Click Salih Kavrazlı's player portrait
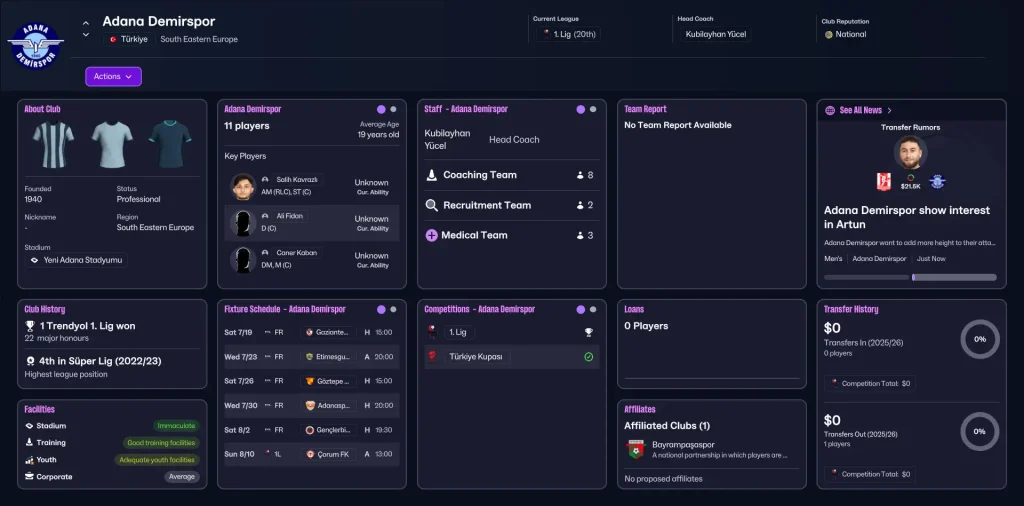The image size is (1024, 506). click(x=243, y=187)
